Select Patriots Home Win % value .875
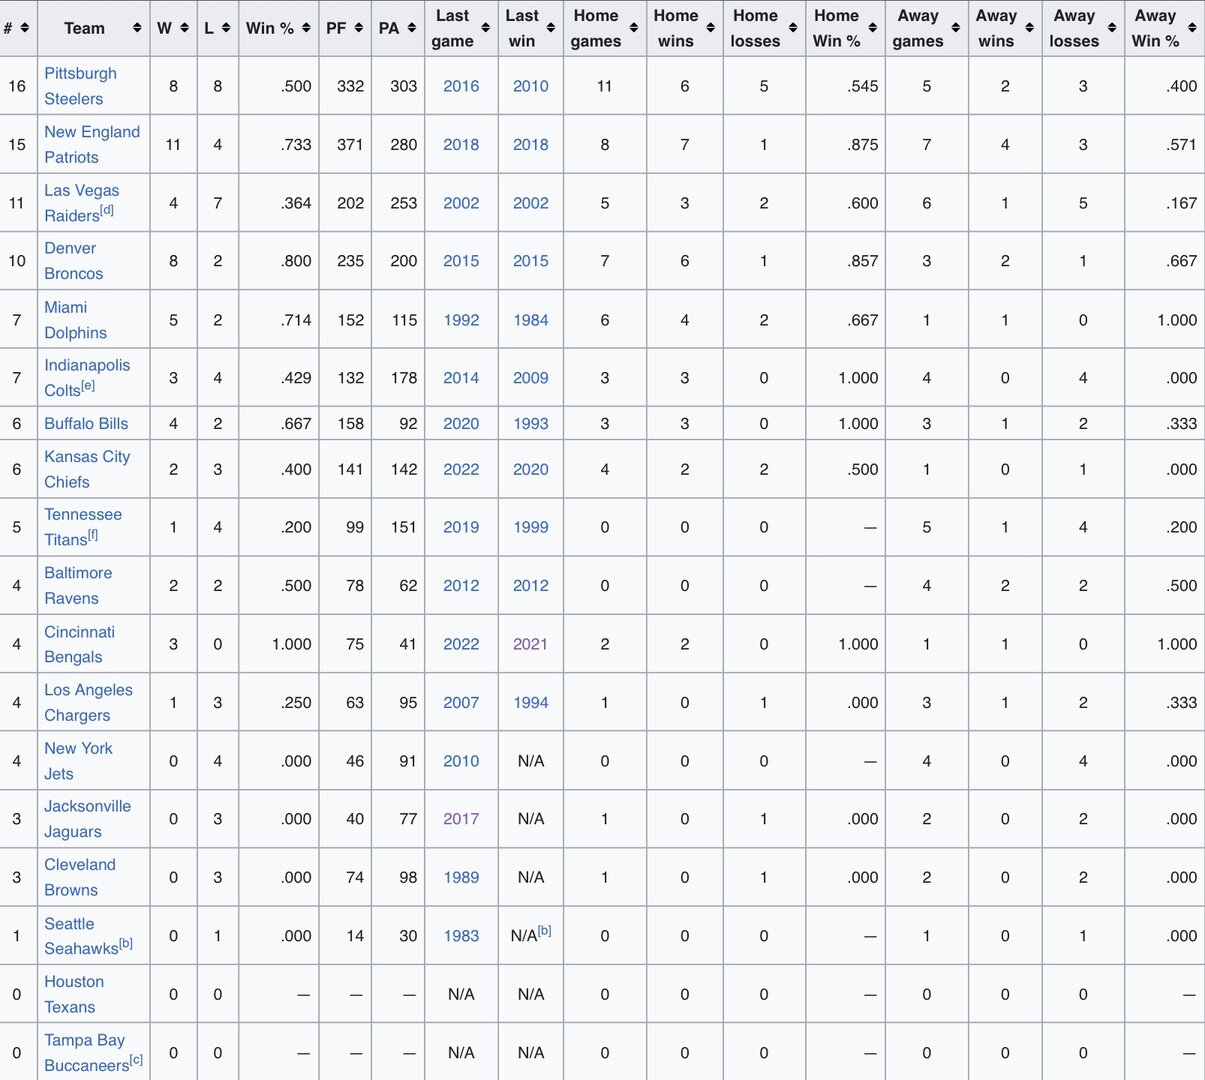Viewport: 1205px width, 1080px height. [x=862, y=144]
